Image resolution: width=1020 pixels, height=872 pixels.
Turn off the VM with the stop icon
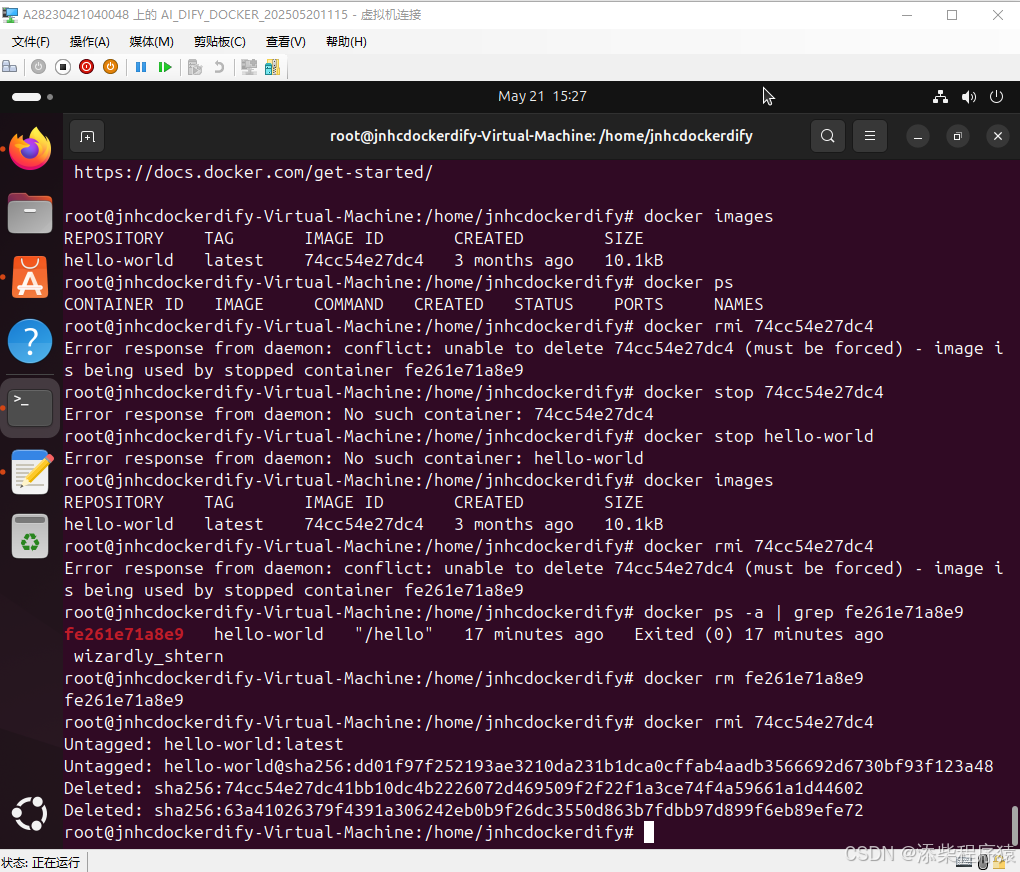63,67
